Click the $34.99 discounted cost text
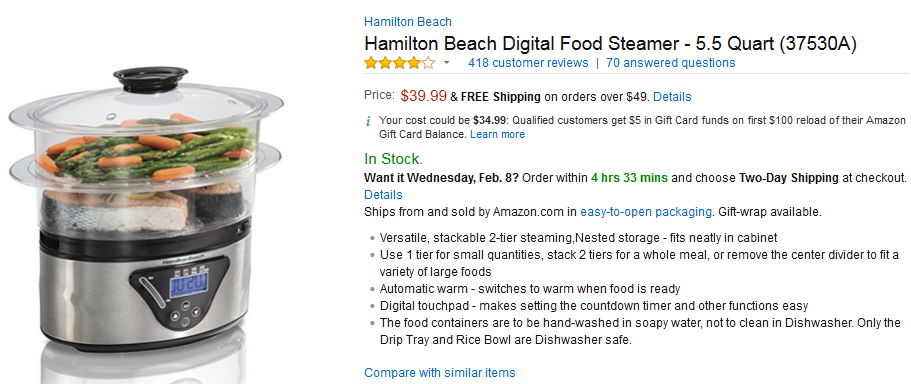 coord(487,120)
